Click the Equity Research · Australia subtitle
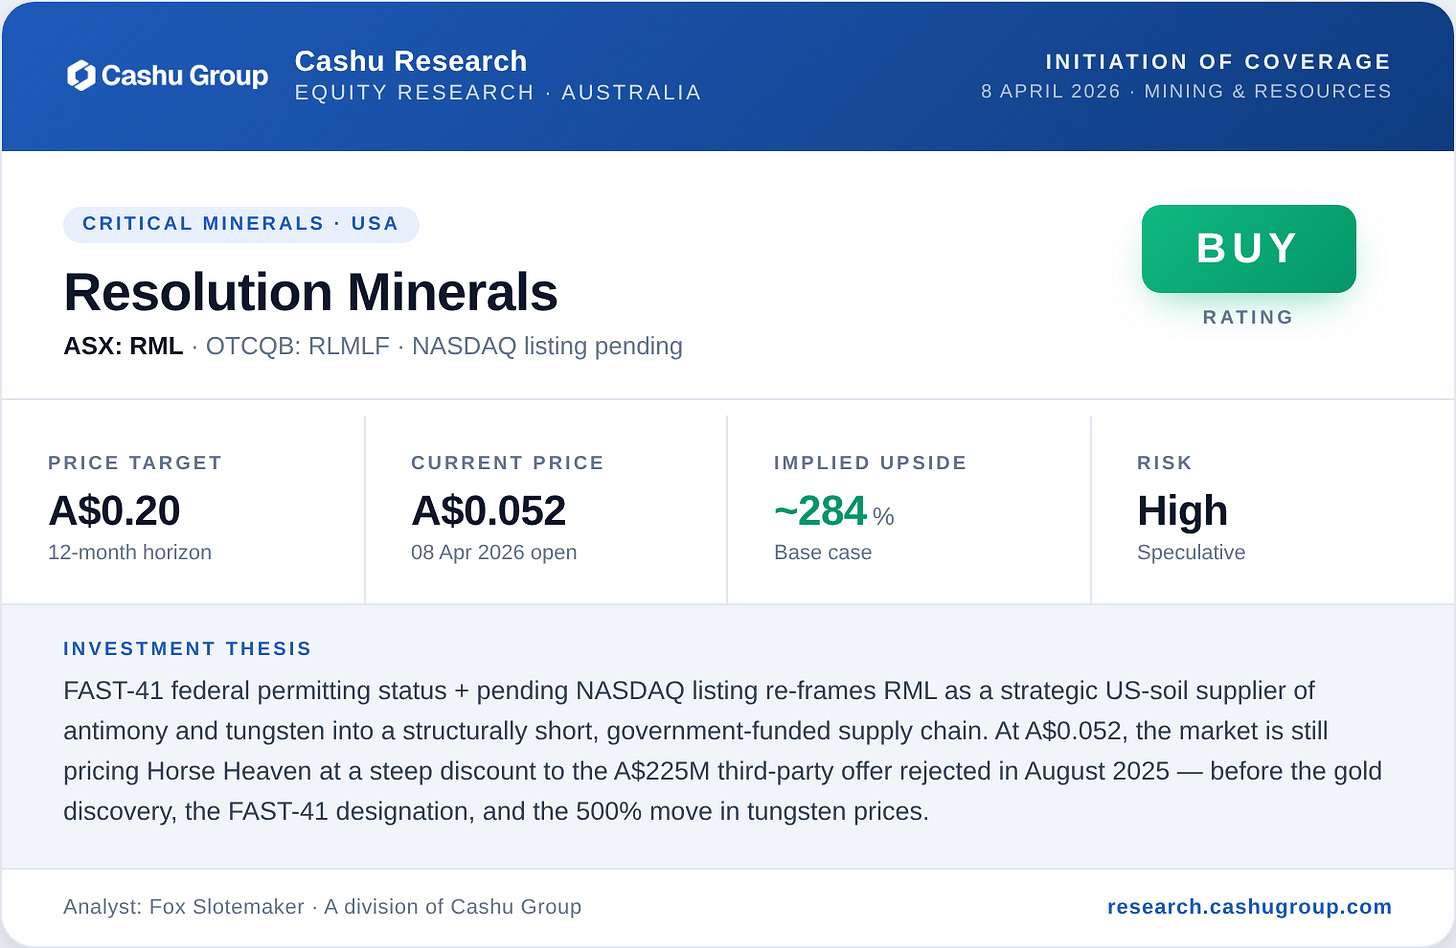Image resolution: width=1456 pixels, height=948 pixels. [497, 92]
